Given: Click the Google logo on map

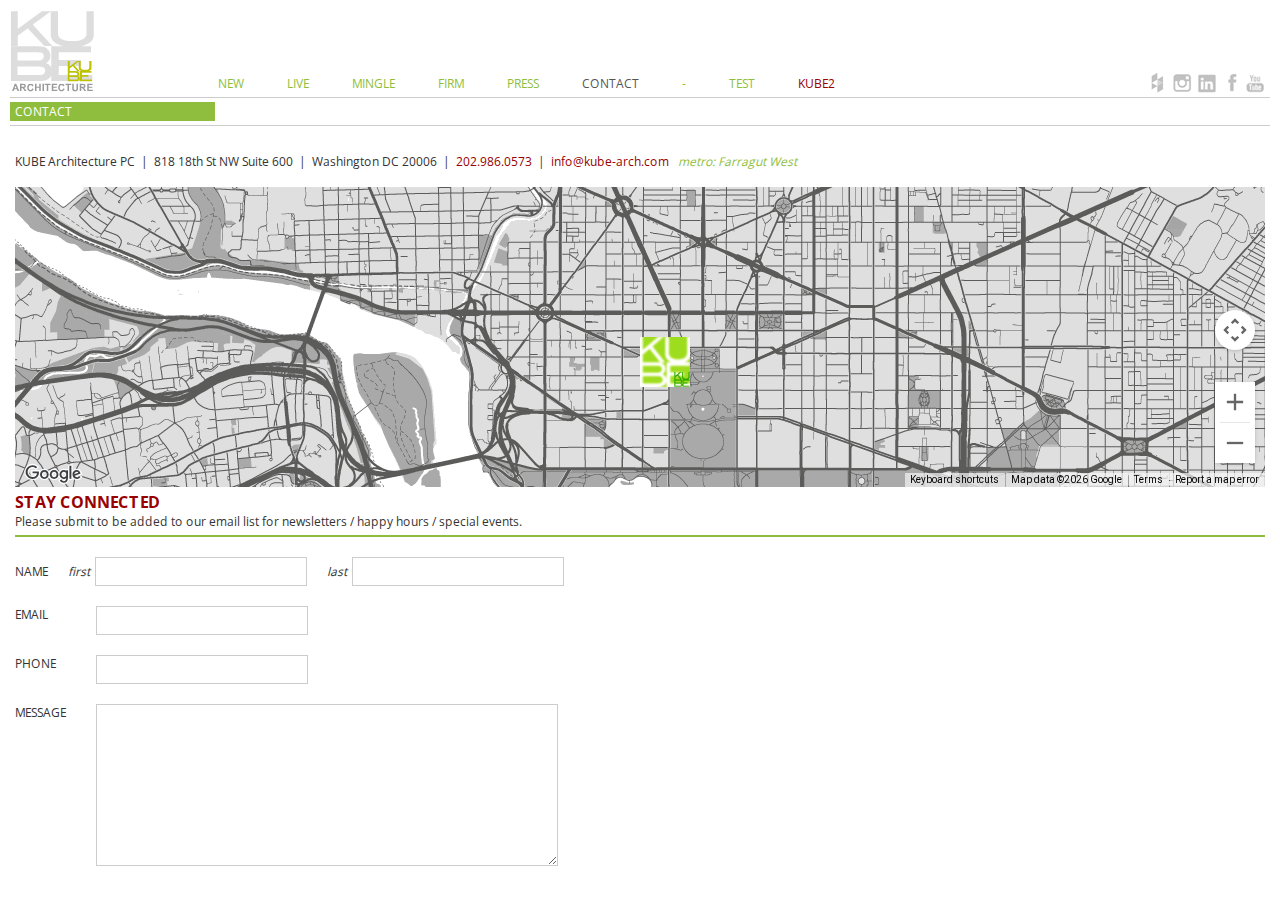Looking at the screenshot, I should 53,474.
